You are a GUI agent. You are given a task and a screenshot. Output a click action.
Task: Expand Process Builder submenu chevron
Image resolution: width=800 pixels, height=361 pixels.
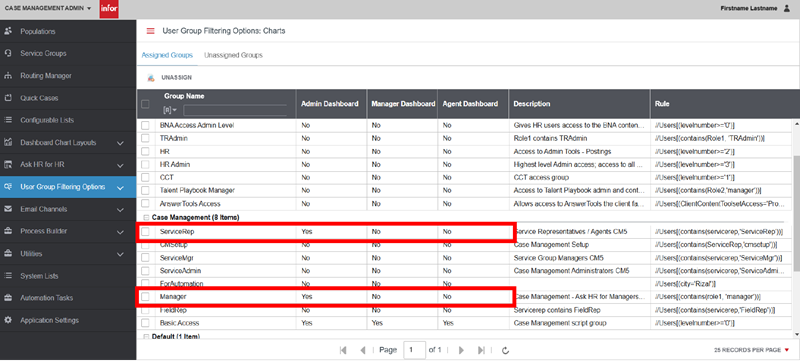[120, 232]
